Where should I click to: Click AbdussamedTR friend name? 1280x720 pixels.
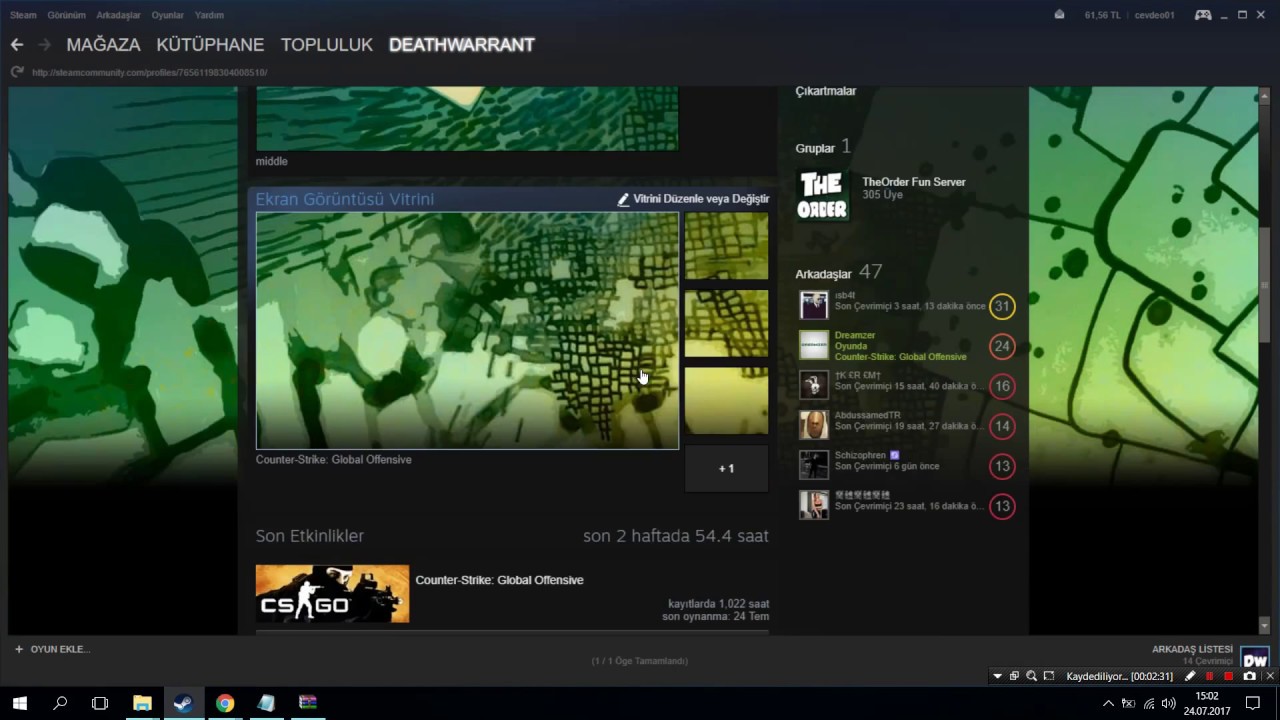point(868,415)
